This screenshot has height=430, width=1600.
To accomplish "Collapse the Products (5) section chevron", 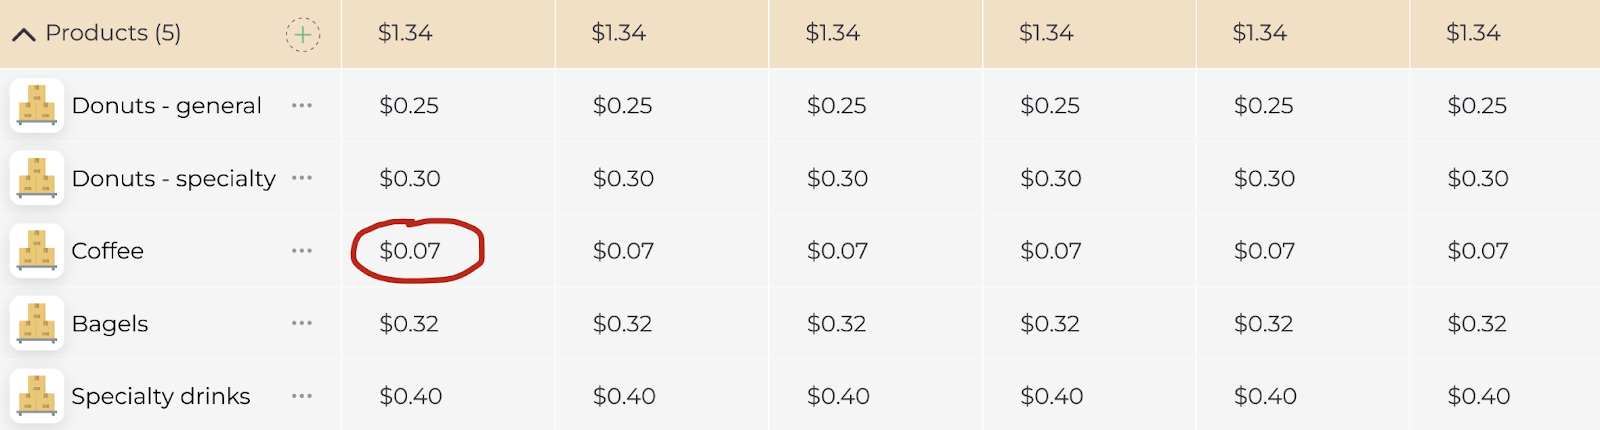I will (x=23, y=35).
